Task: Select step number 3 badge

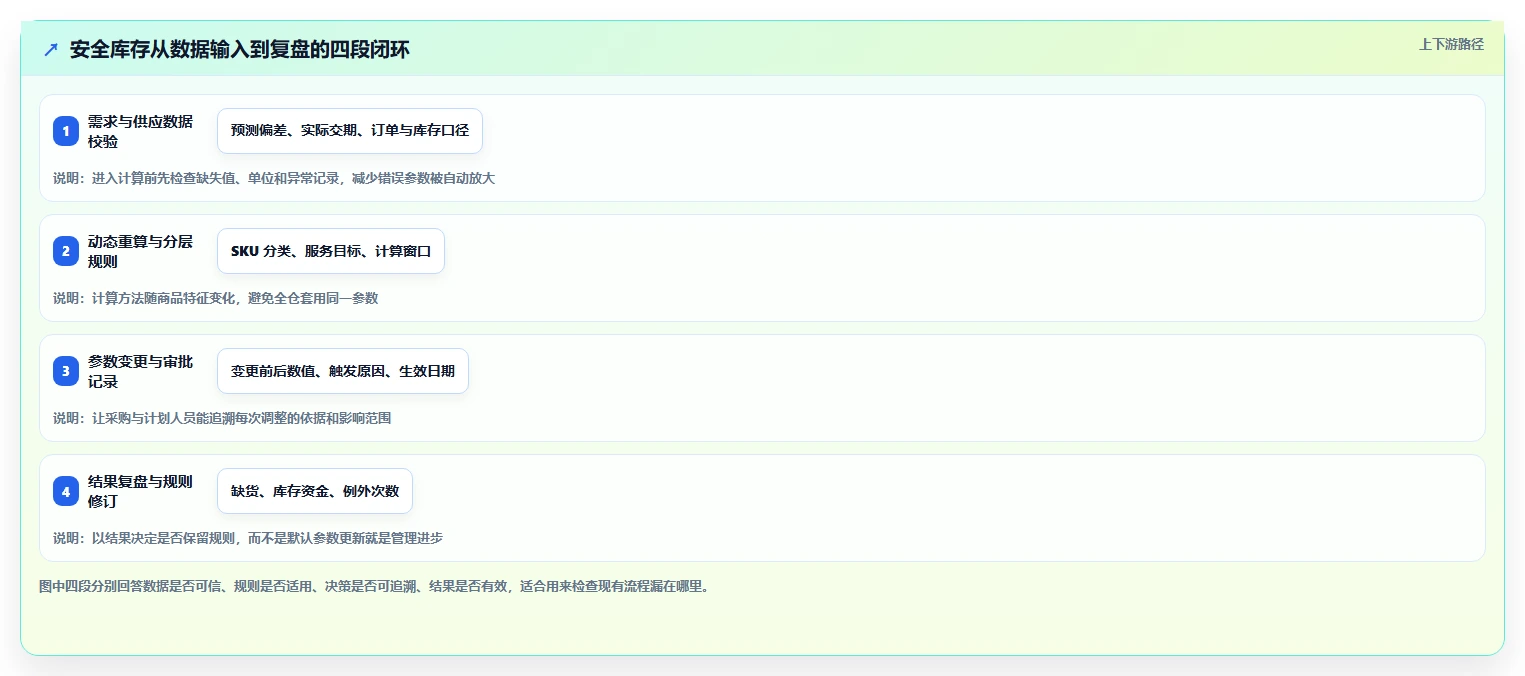Action: pyautogui.click(x=66, y=371)
